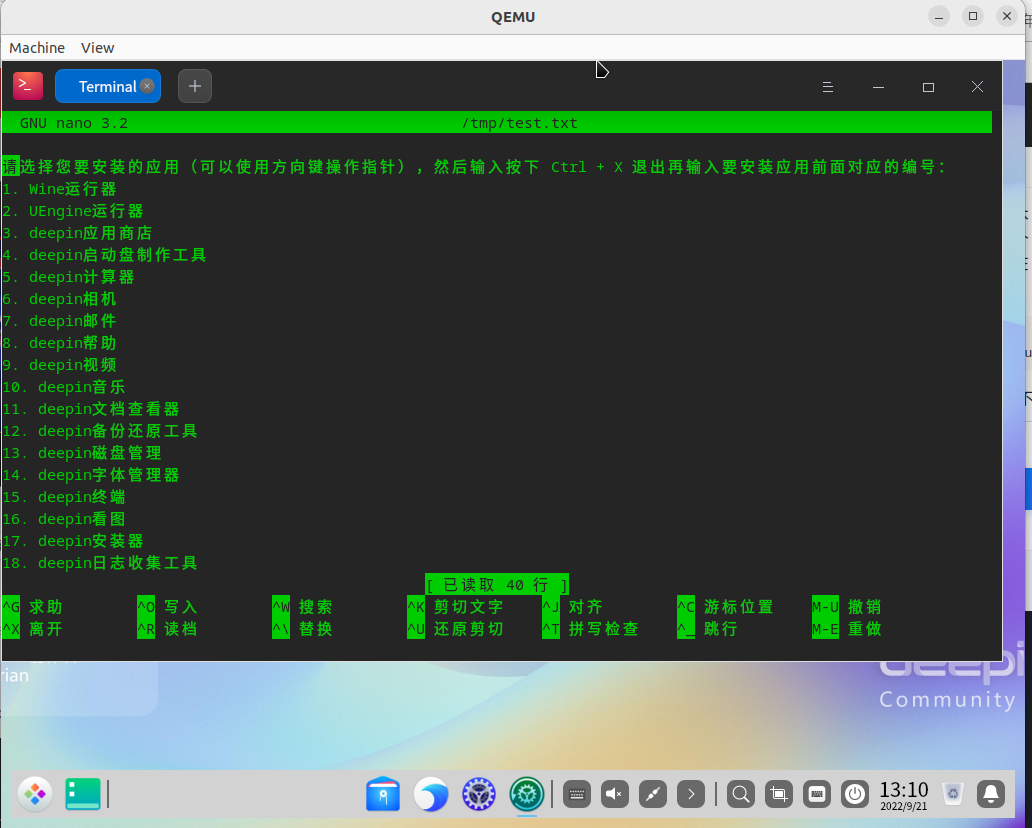Open the onscreen keyboard tray icon

577,794
